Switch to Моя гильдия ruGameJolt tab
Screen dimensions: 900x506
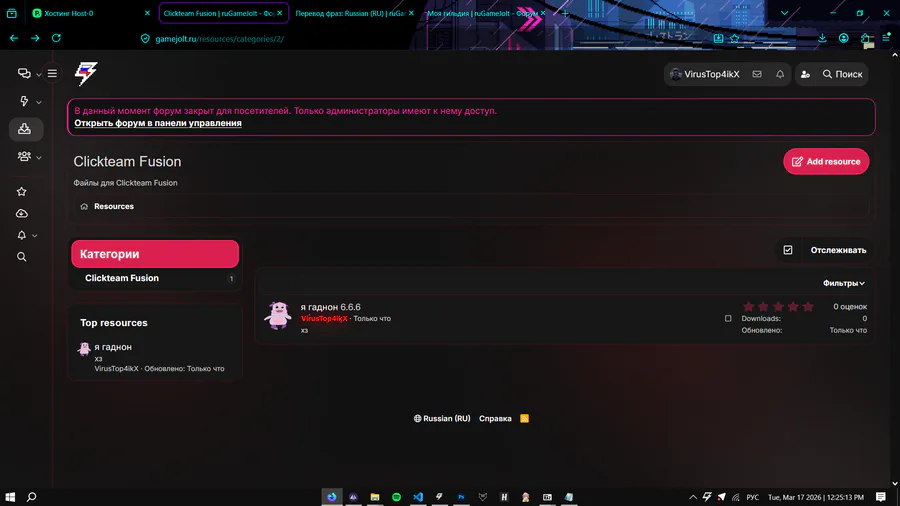[x=482, y=13]
